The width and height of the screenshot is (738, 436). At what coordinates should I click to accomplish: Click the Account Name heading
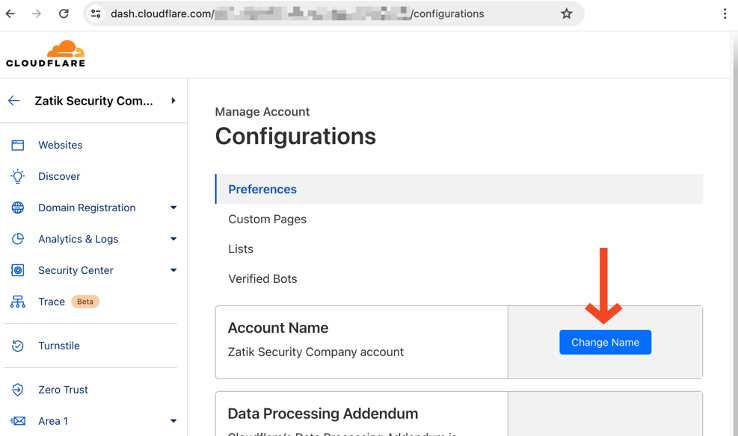278,328
